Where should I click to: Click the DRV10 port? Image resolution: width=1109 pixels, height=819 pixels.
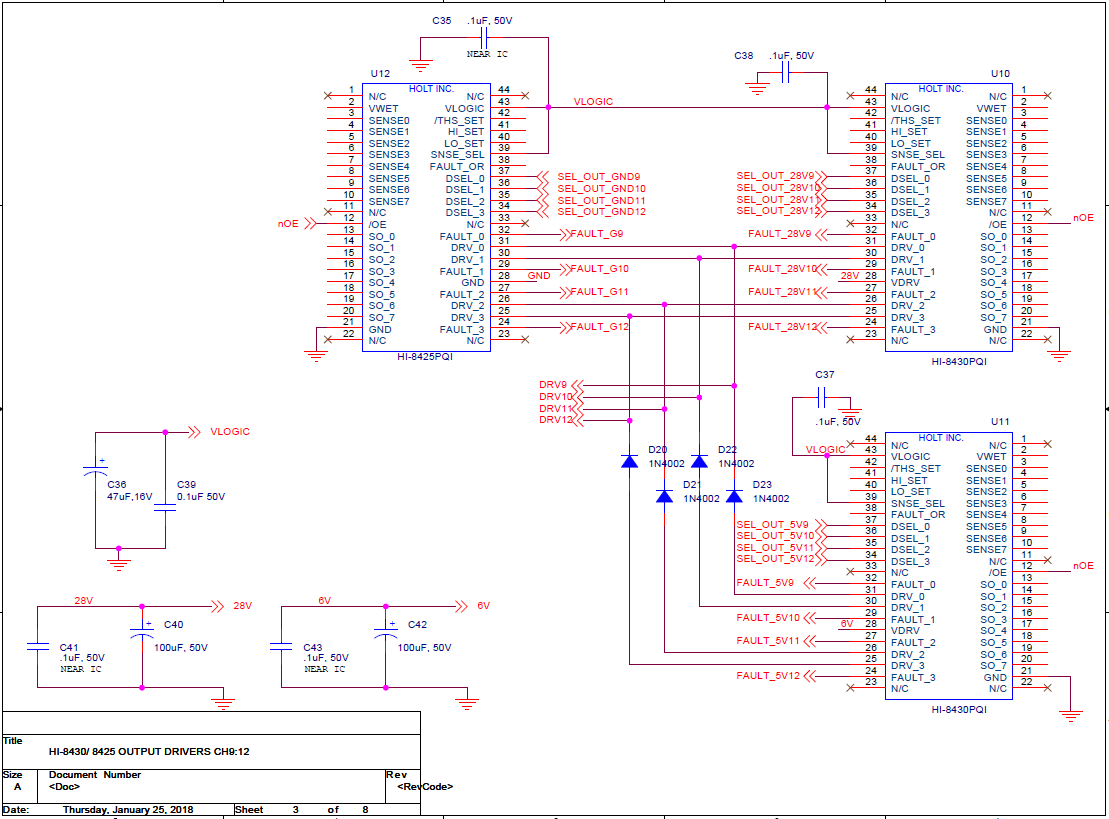tap(561, 397)
